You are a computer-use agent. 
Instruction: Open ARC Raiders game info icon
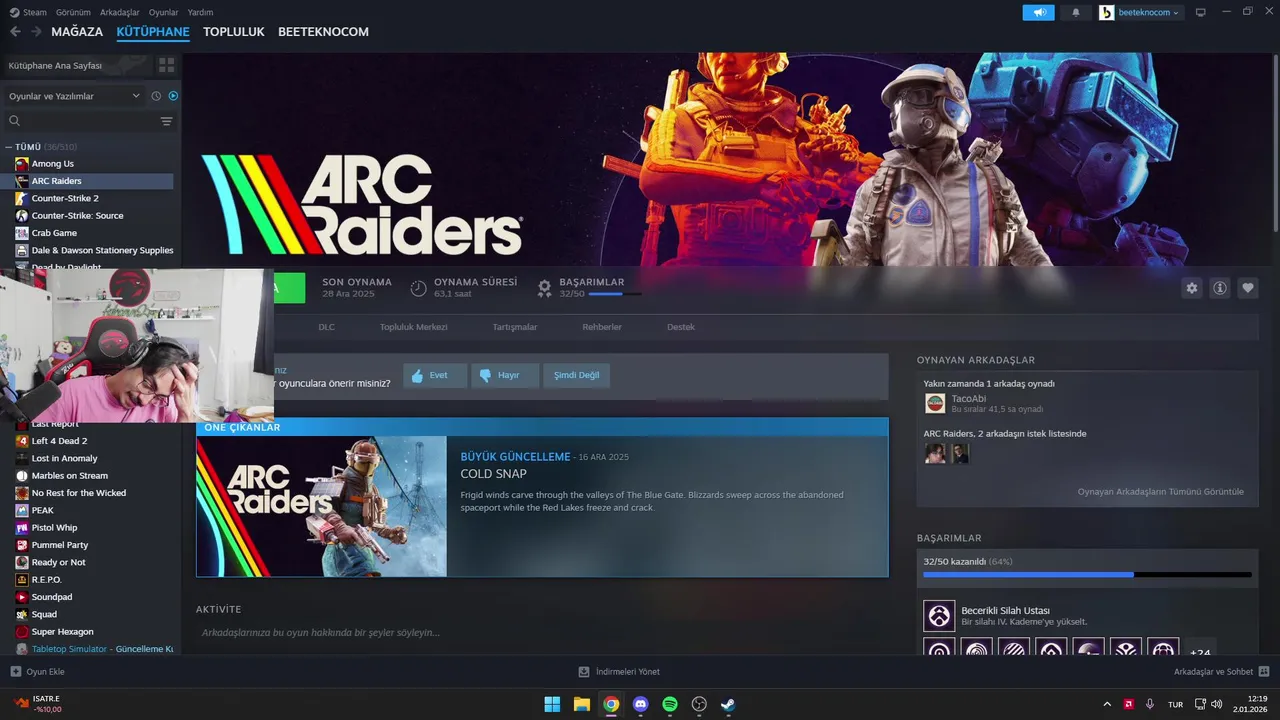click(1220, 288)
